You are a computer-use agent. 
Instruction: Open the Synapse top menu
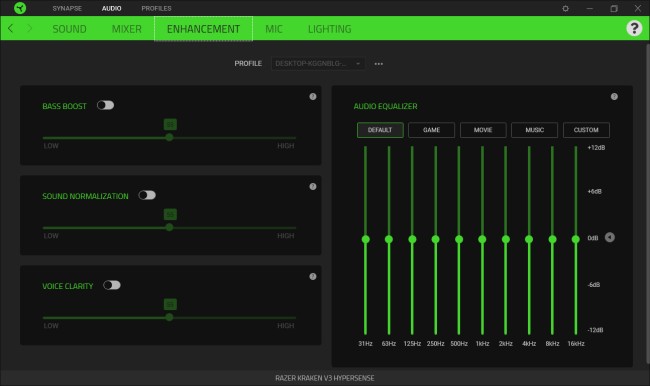(x=67, y=8)
